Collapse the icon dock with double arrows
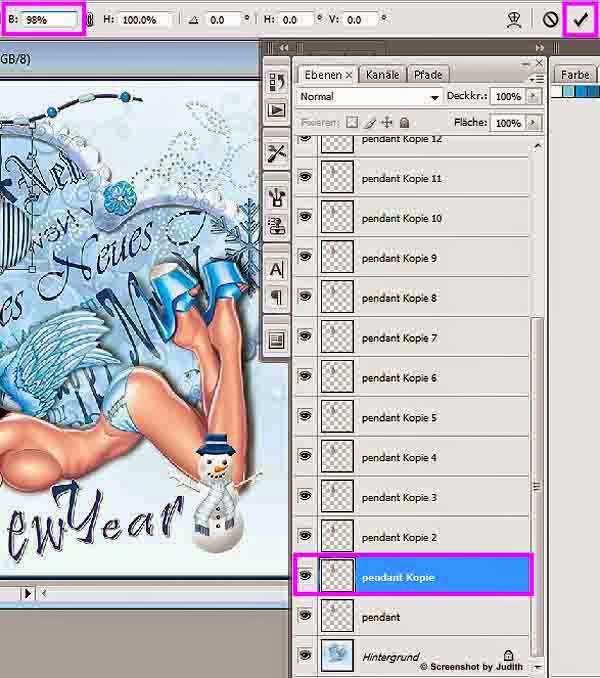600x678 pixels. pyautogui.click(x=284, y=48)
